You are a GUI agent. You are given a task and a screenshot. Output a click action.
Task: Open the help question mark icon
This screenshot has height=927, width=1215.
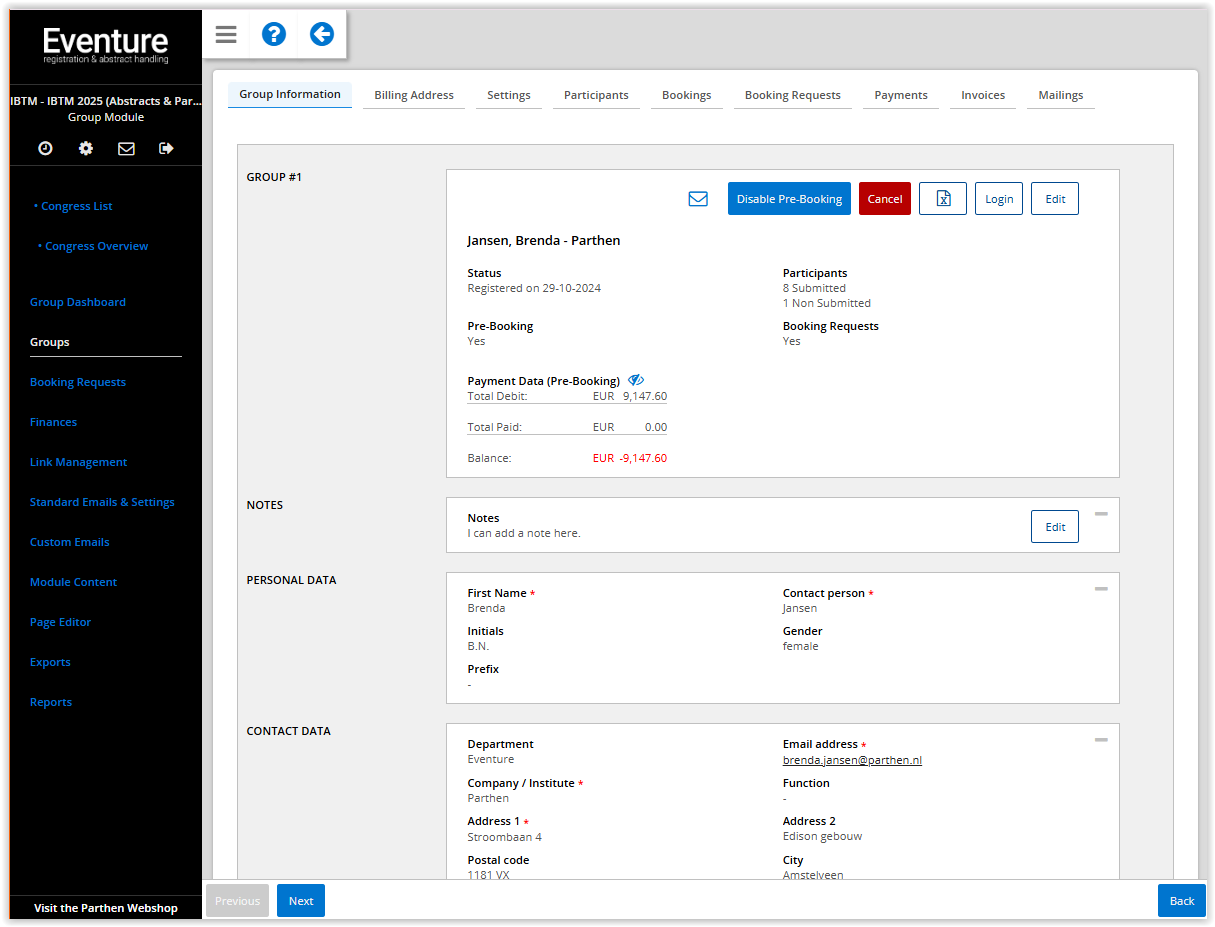click(273, 35)
